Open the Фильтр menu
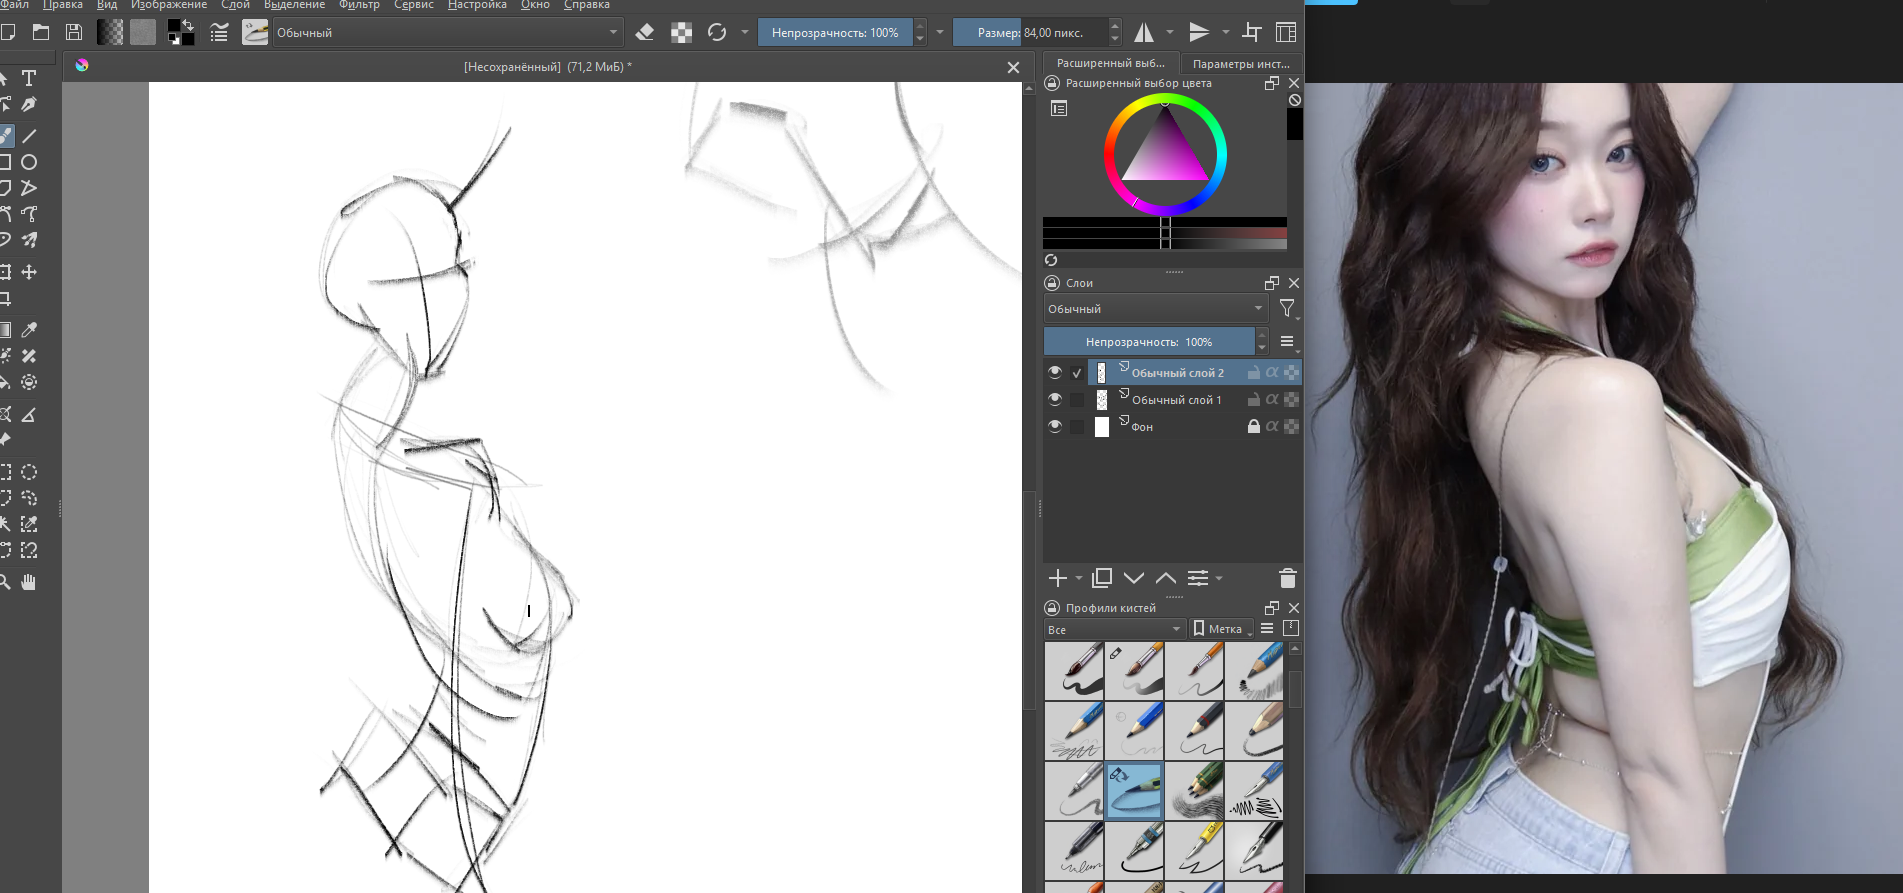 [359, 5]
